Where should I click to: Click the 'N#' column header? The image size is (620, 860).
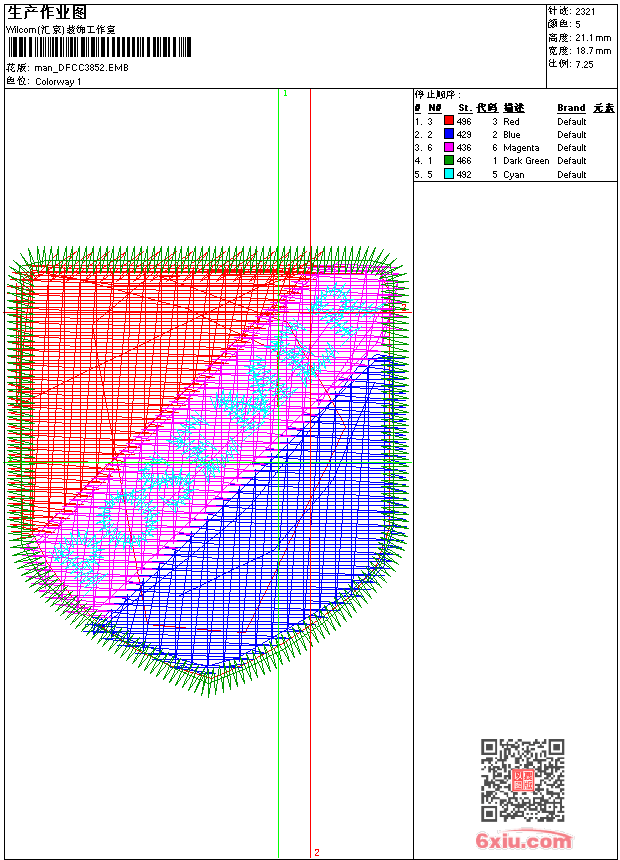[435, 108]
